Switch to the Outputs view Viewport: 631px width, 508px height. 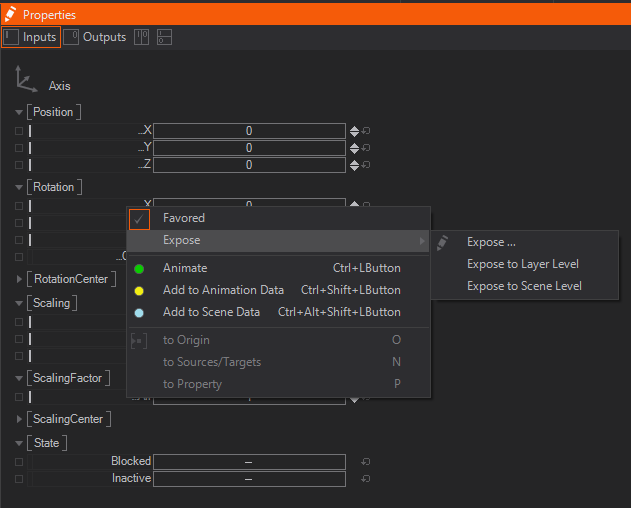[96, 37]
